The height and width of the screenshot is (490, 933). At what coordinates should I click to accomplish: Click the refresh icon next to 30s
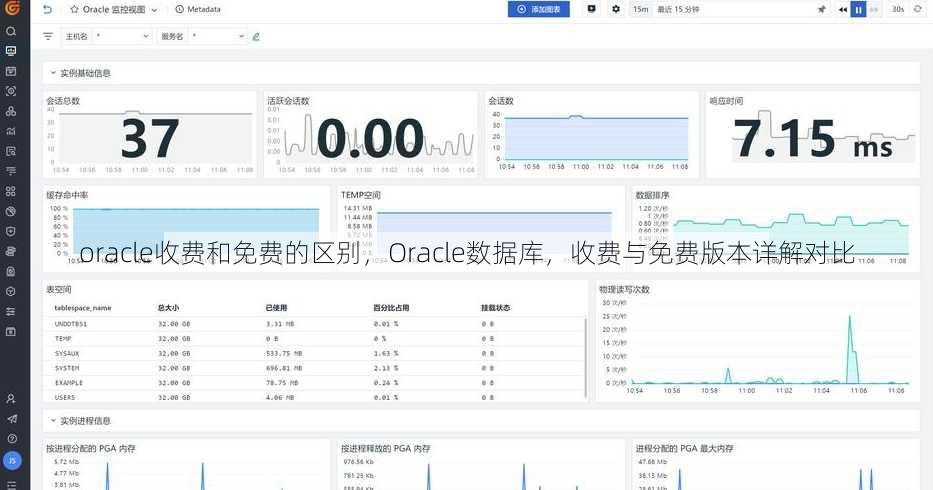918,9
